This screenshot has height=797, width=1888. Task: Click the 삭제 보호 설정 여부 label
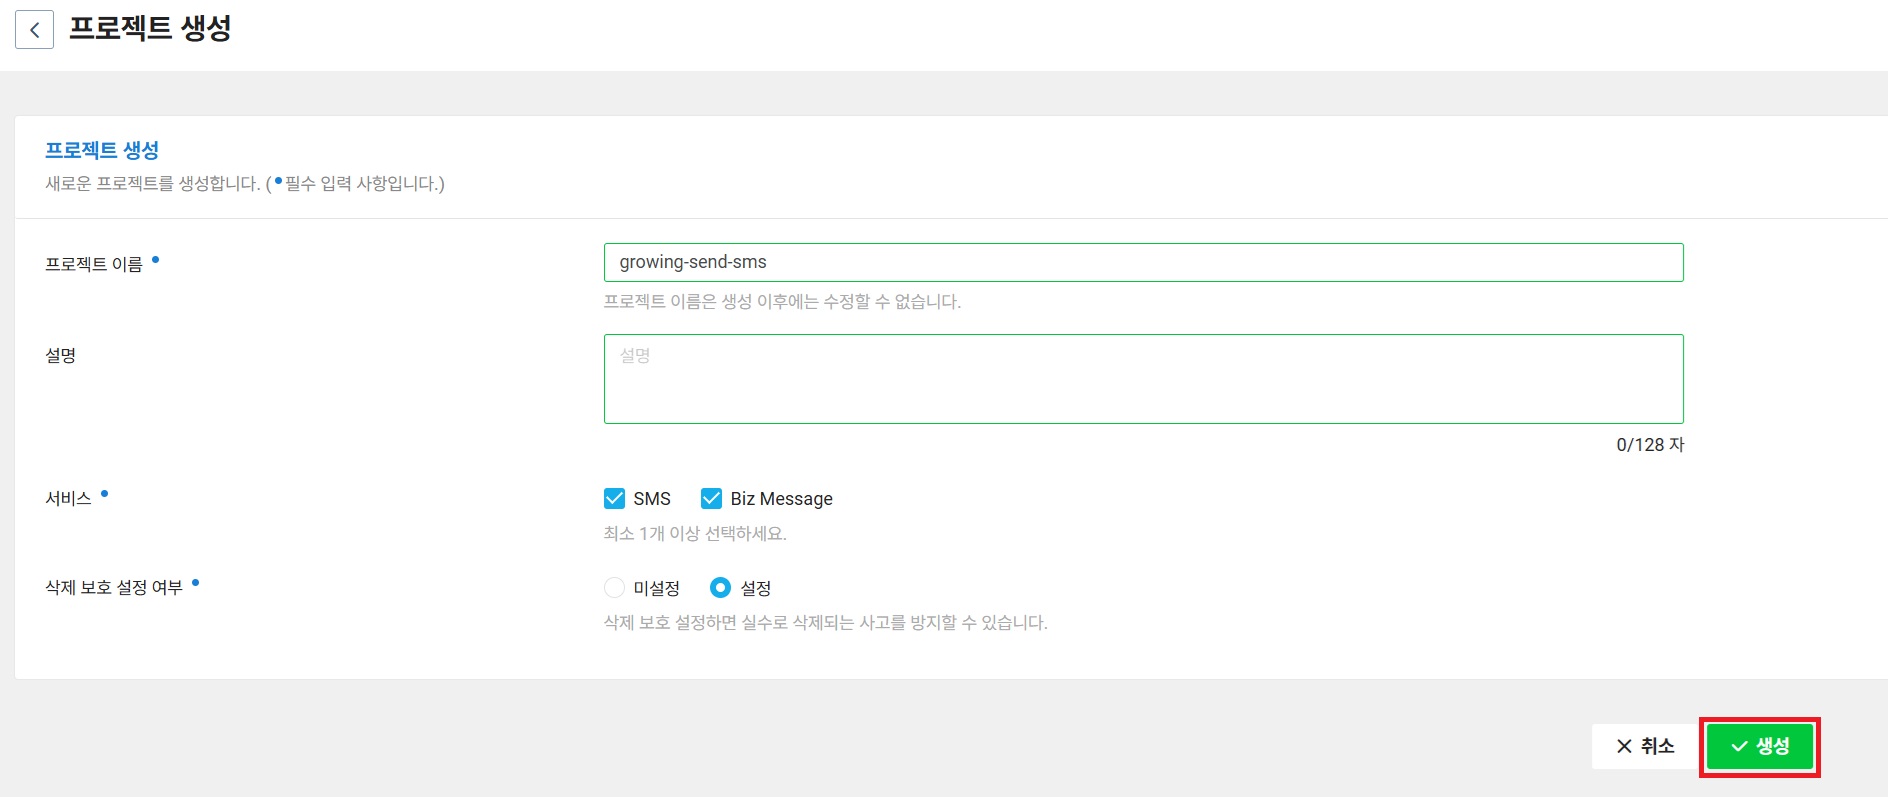tap(114, 587)
